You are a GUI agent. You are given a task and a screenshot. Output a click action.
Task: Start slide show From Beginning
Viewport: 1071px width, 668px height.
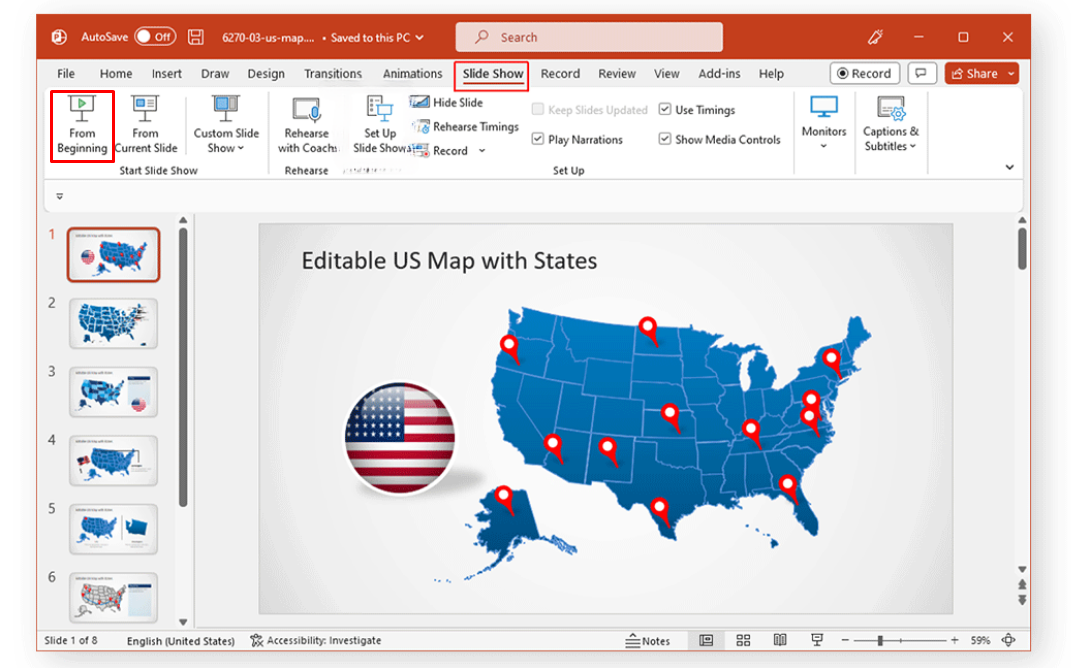[x=82, y=126]
